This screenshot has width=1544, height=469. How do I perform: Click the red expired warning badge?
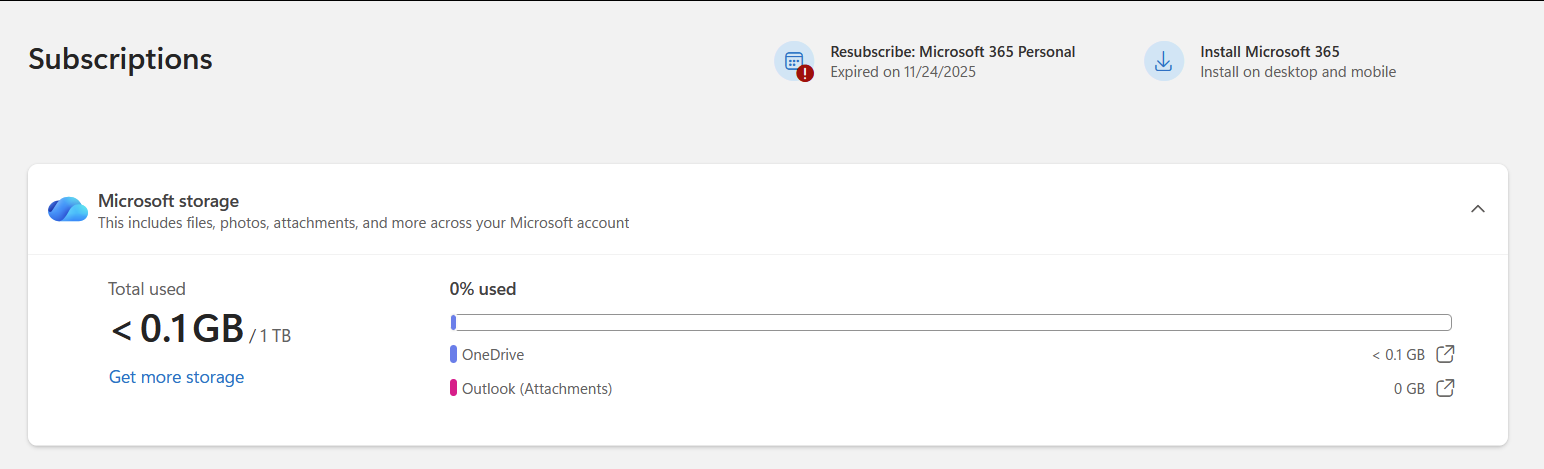[x=805, y=73]
